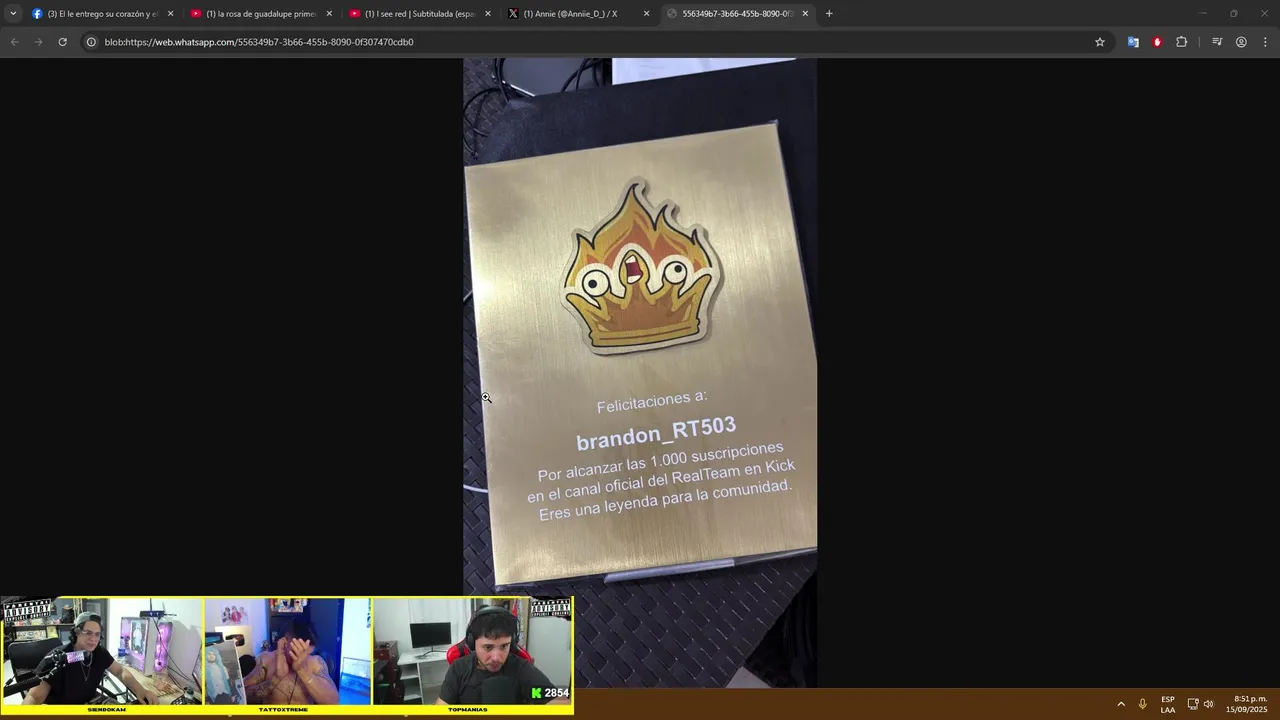Open the red hand ad blocker extension
Image resolution: width=1280 pixels, height=720 pixels.
point(1157,42)
